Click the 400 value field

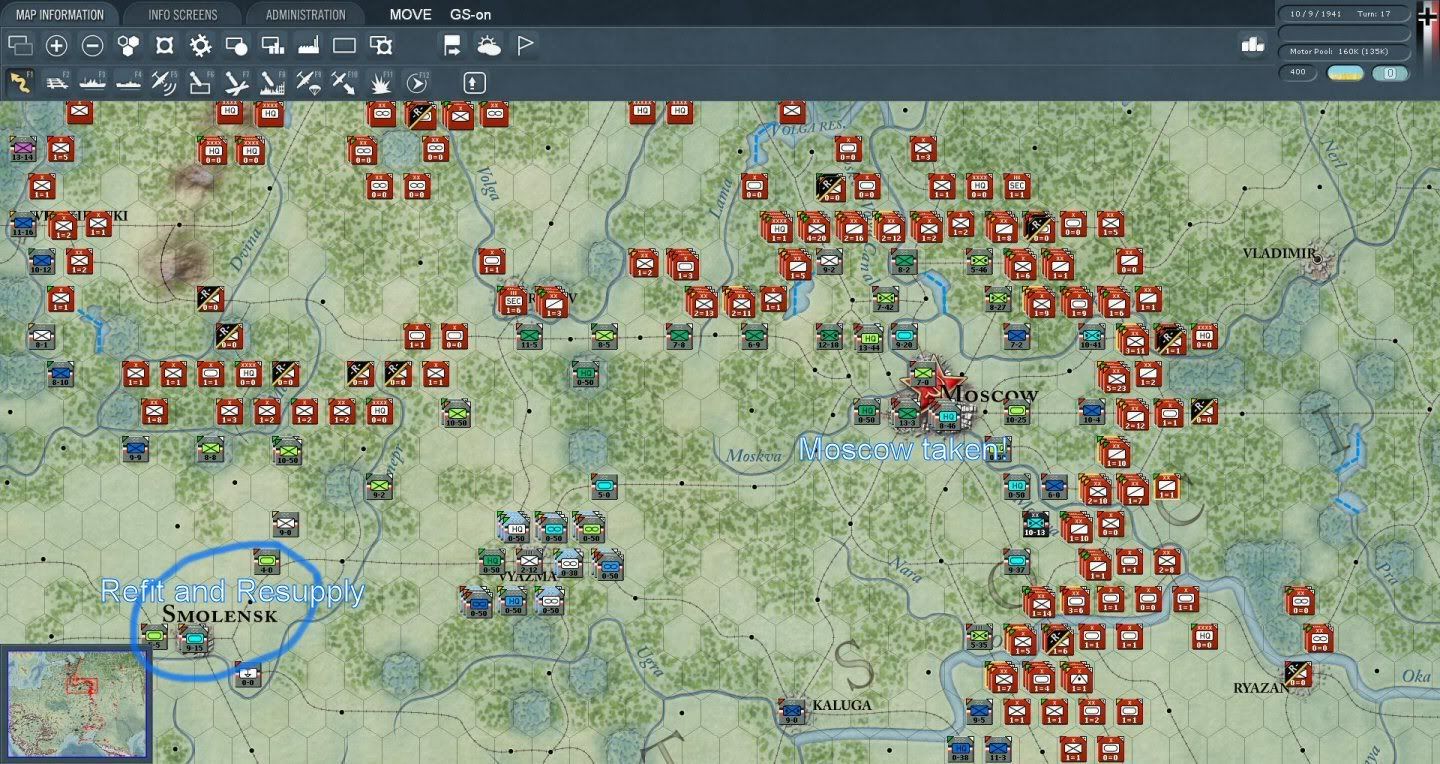pyautogui.click(x=1298, y=73)
